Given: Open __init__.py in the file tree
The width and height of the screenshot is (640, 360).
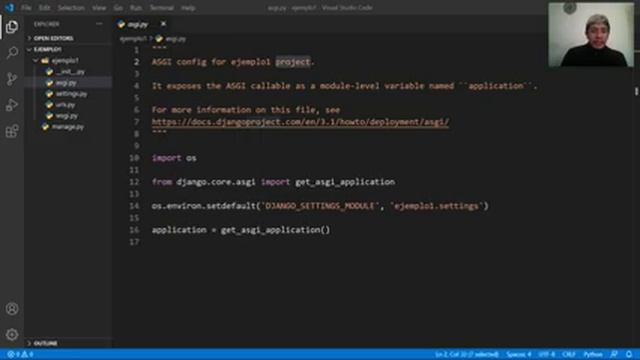Looking at the screenshot, I should [x=70, y=72].
